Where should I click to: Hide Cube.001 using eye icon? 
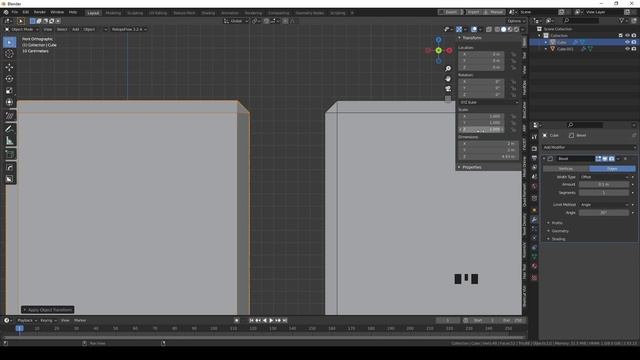click(627, 49)
